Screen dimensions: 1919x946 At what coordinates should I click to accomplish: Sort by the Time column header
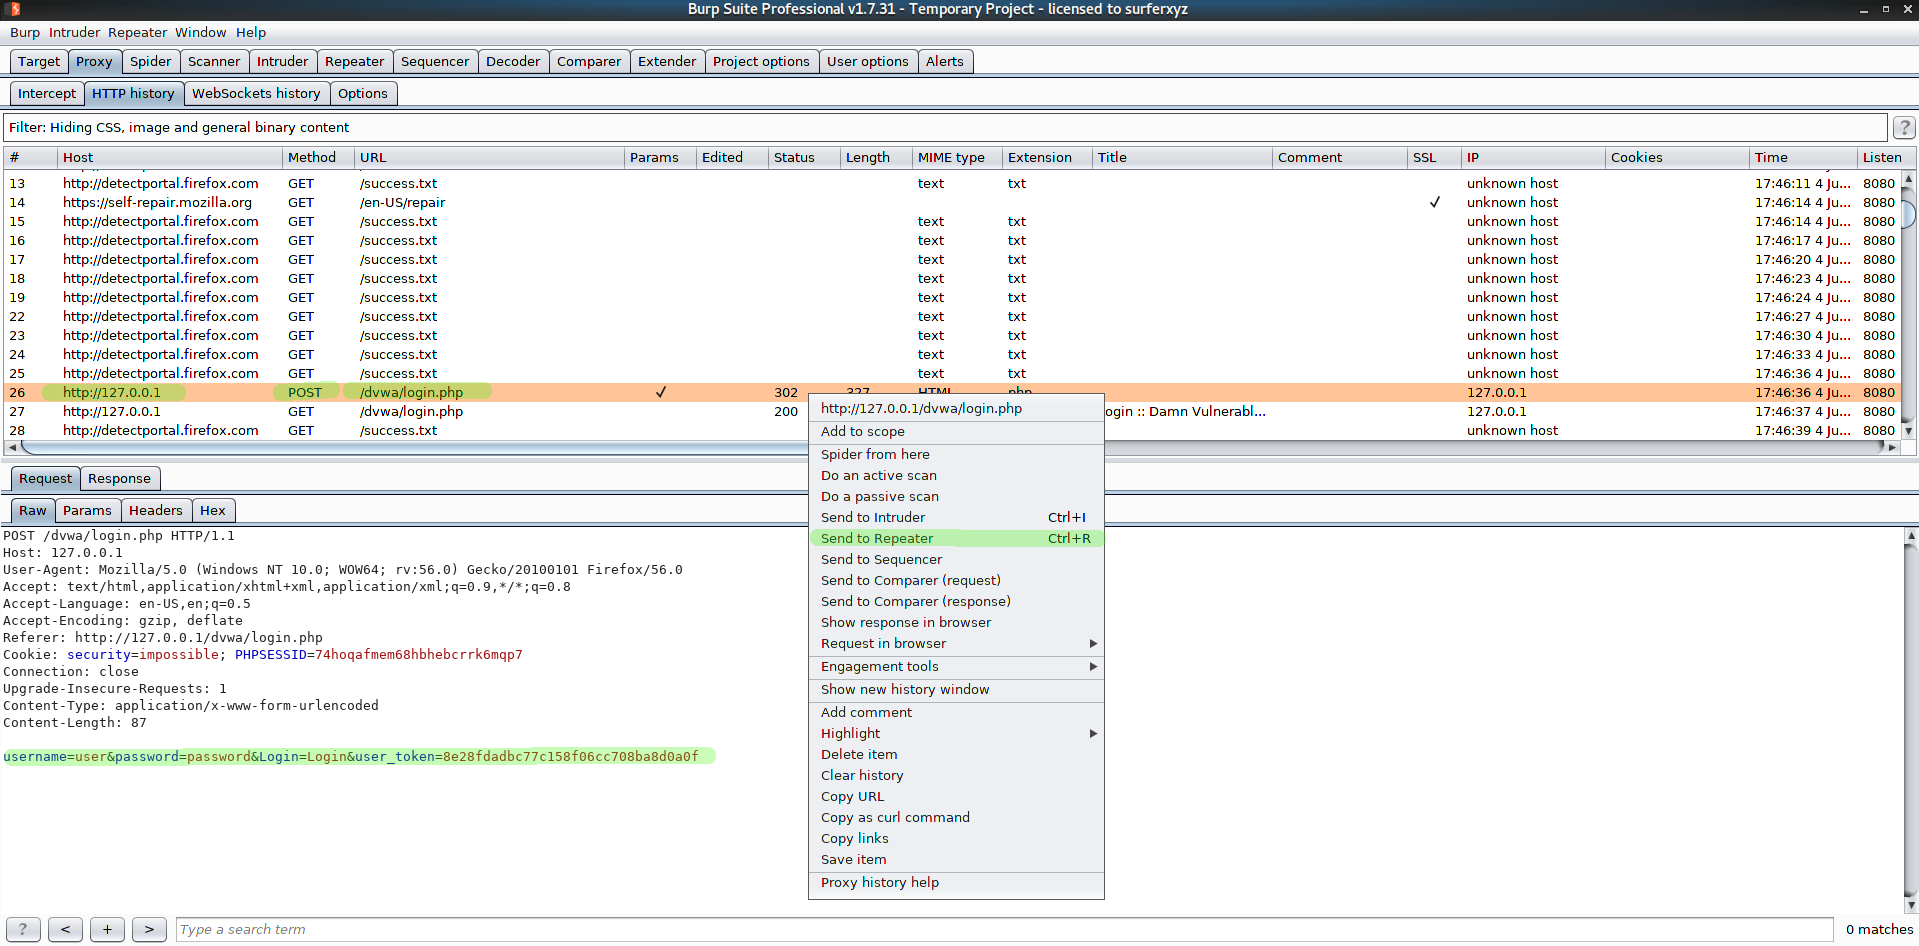click(x=1803, y=157)
